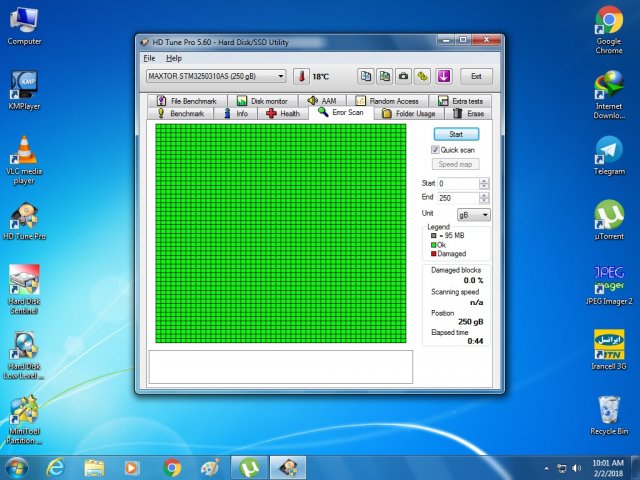Increase Start value with up arrow

(485, 180)
